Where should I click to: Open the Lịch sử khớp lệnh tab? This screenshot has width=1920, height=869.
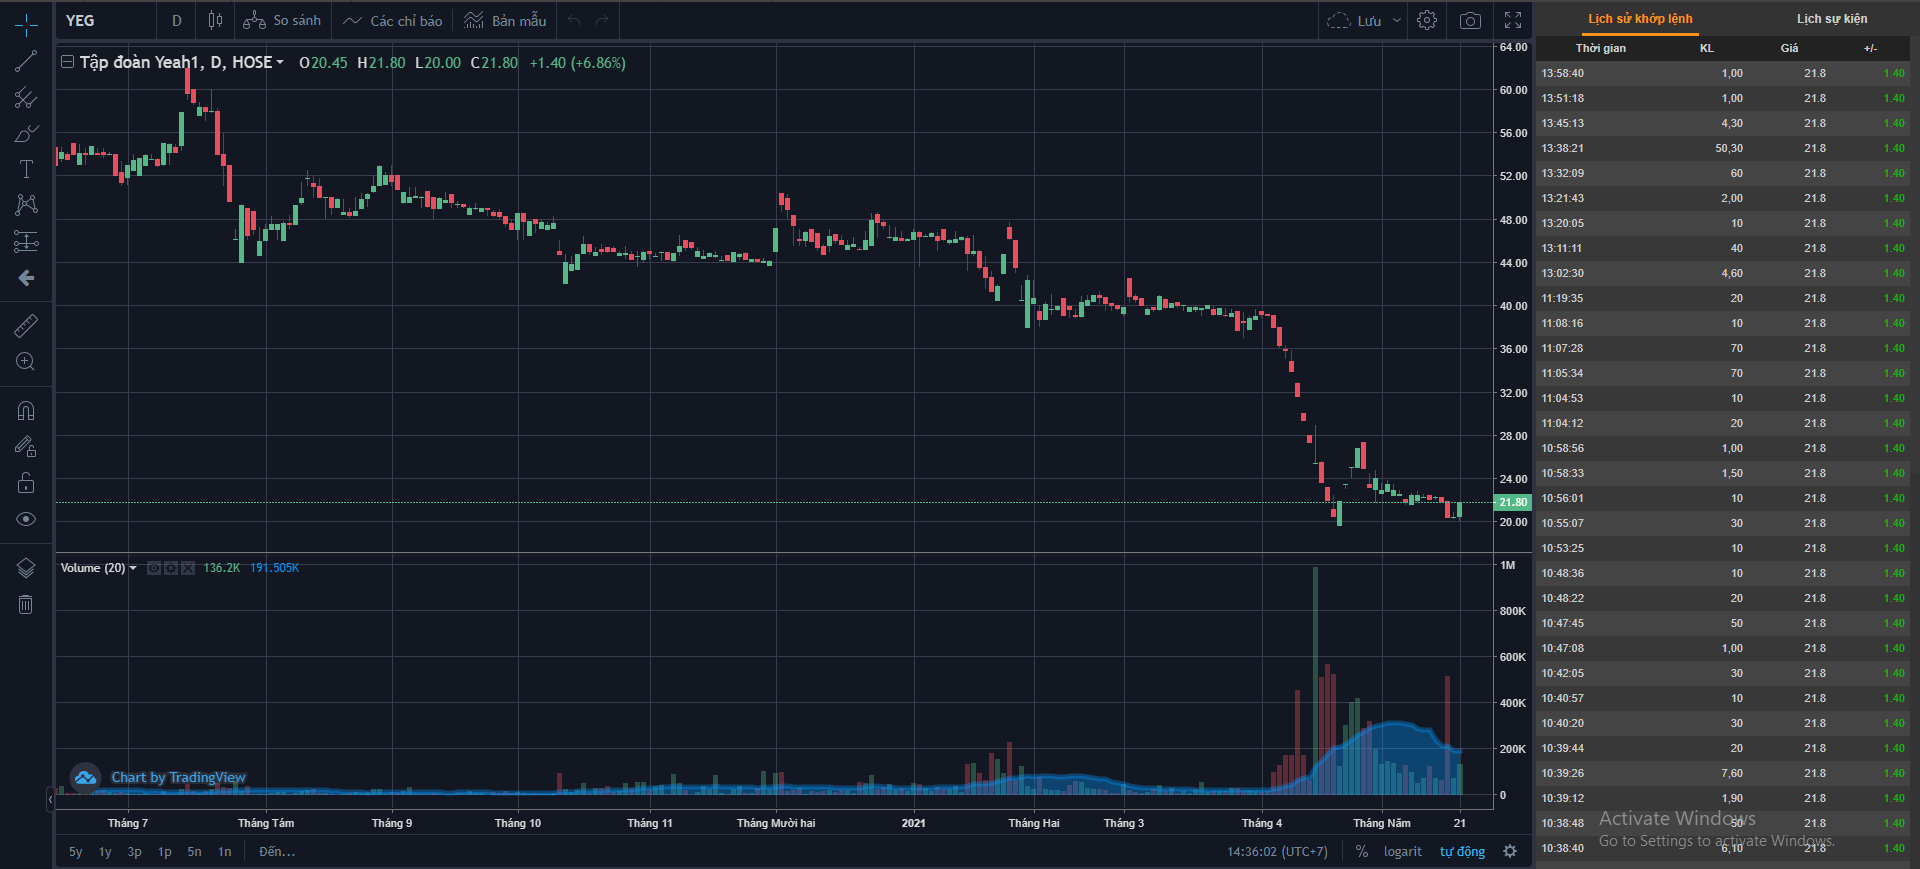point(1640,19)
